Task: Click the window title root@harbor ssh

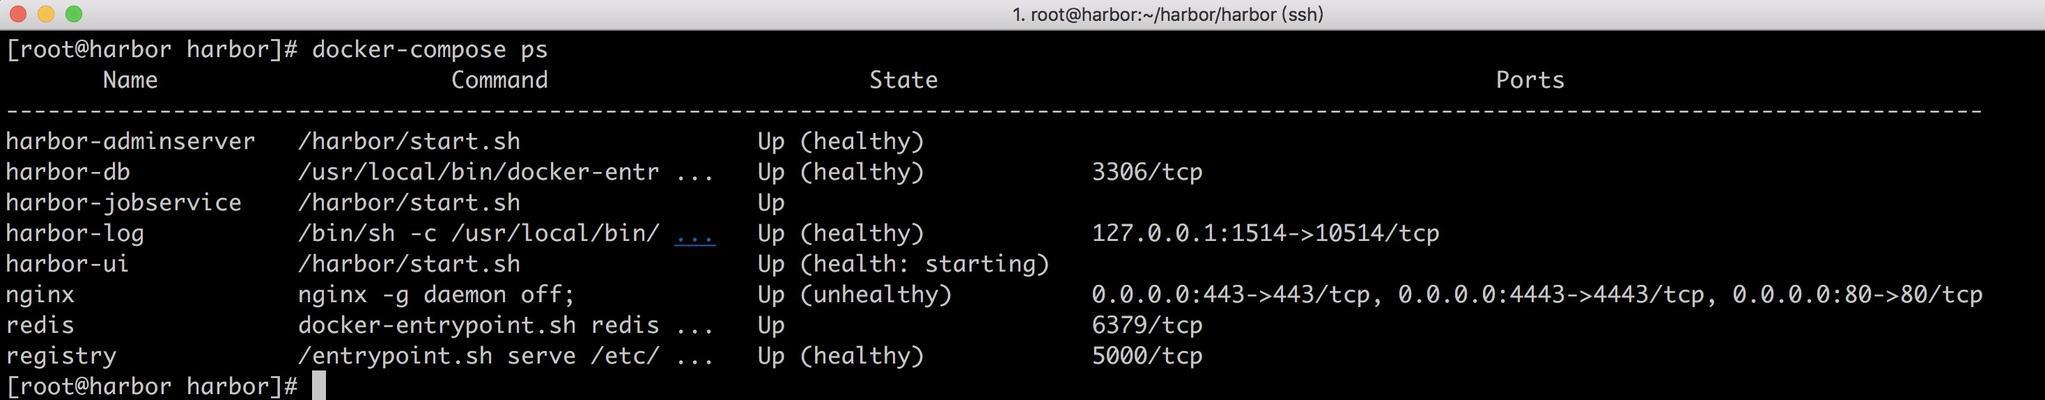Action: click(1167, 14)
